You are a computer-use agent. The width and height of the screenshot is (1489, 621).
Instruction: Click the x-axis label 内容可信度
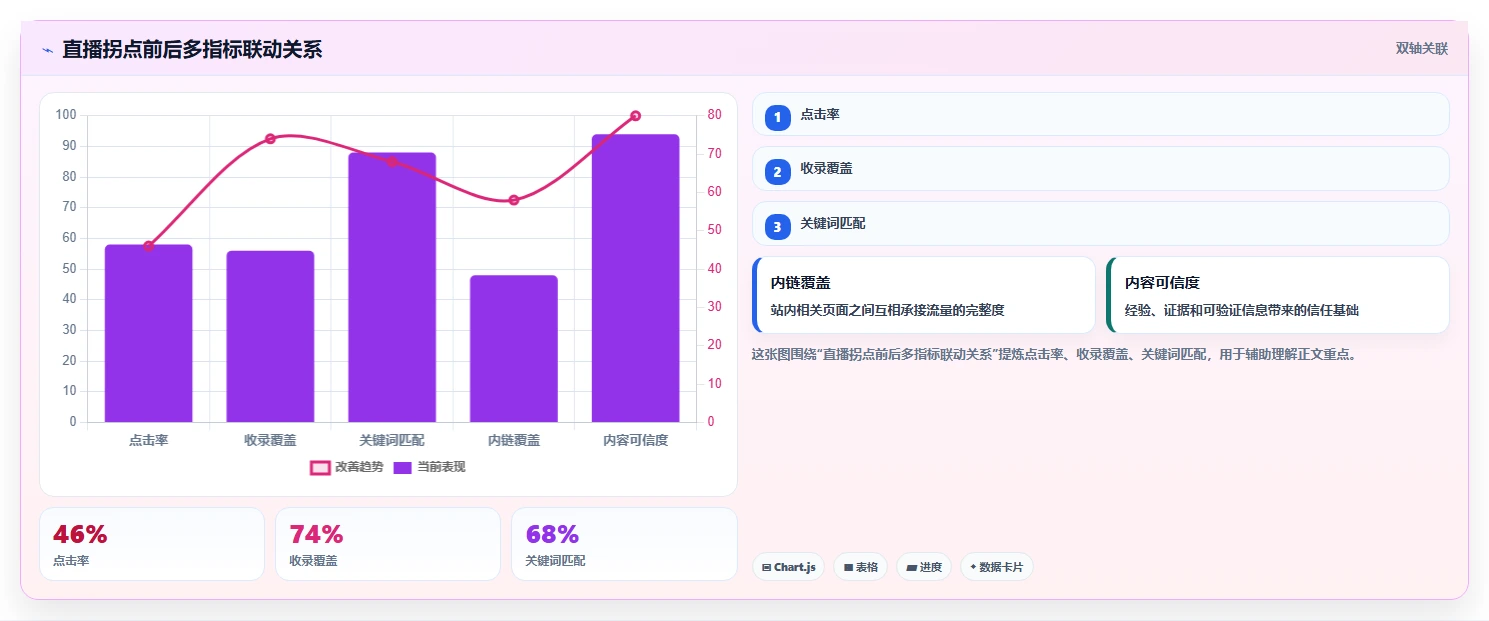pyautogui.click(x=635, y=440)
